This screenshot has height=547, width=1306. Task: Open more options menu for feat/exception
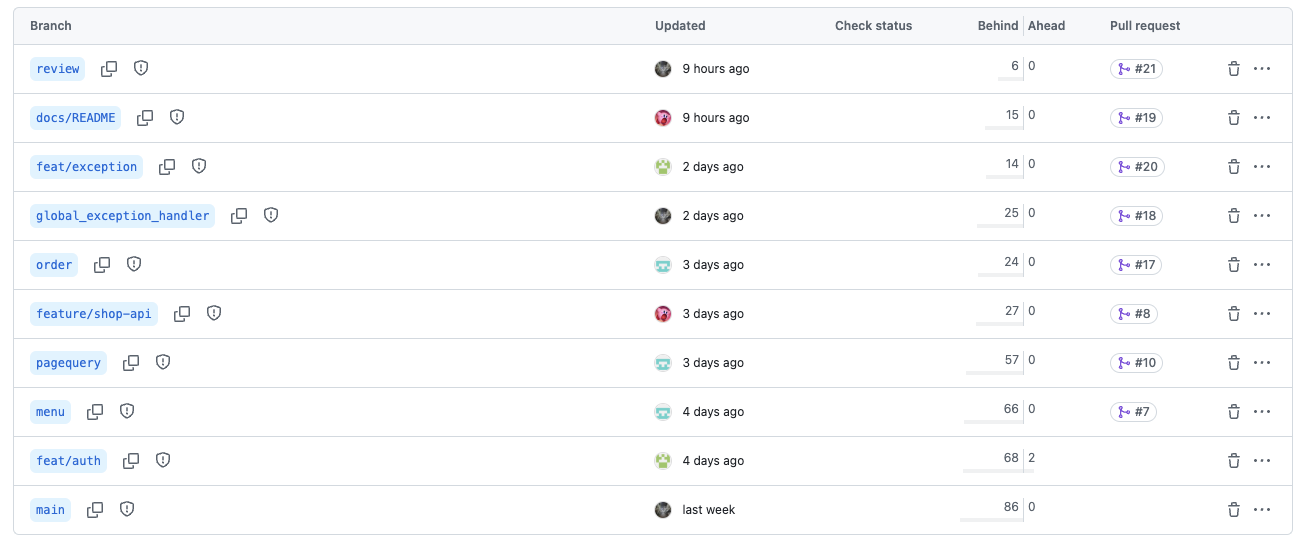pyautogui.click(x=1262, y=167)
